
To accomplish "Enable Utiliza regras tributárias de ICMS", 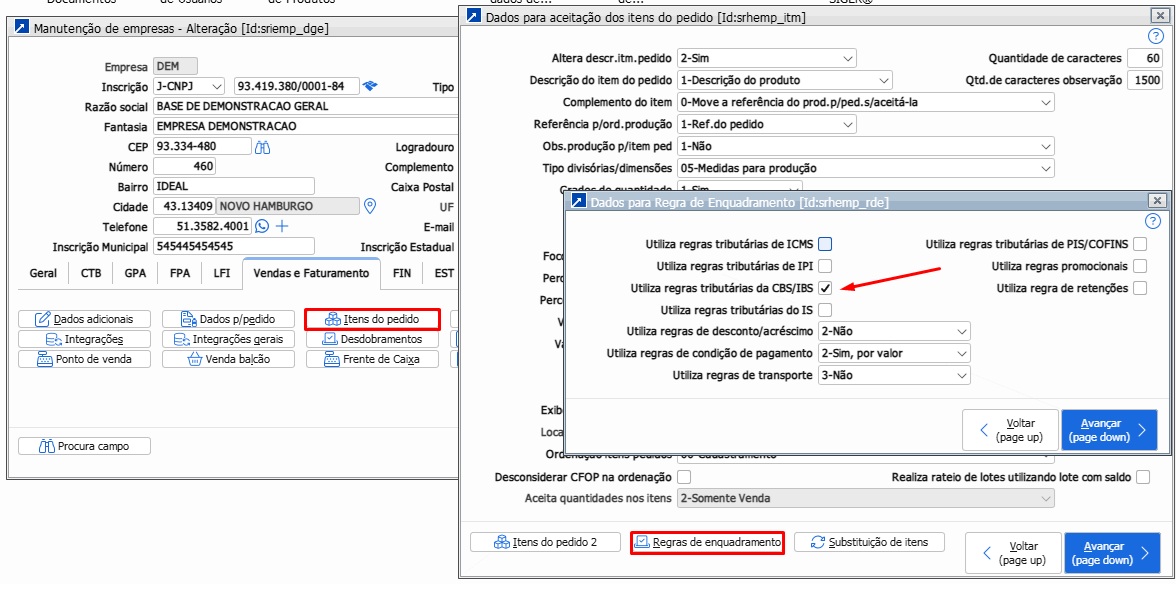I will (x=826, y=244).
